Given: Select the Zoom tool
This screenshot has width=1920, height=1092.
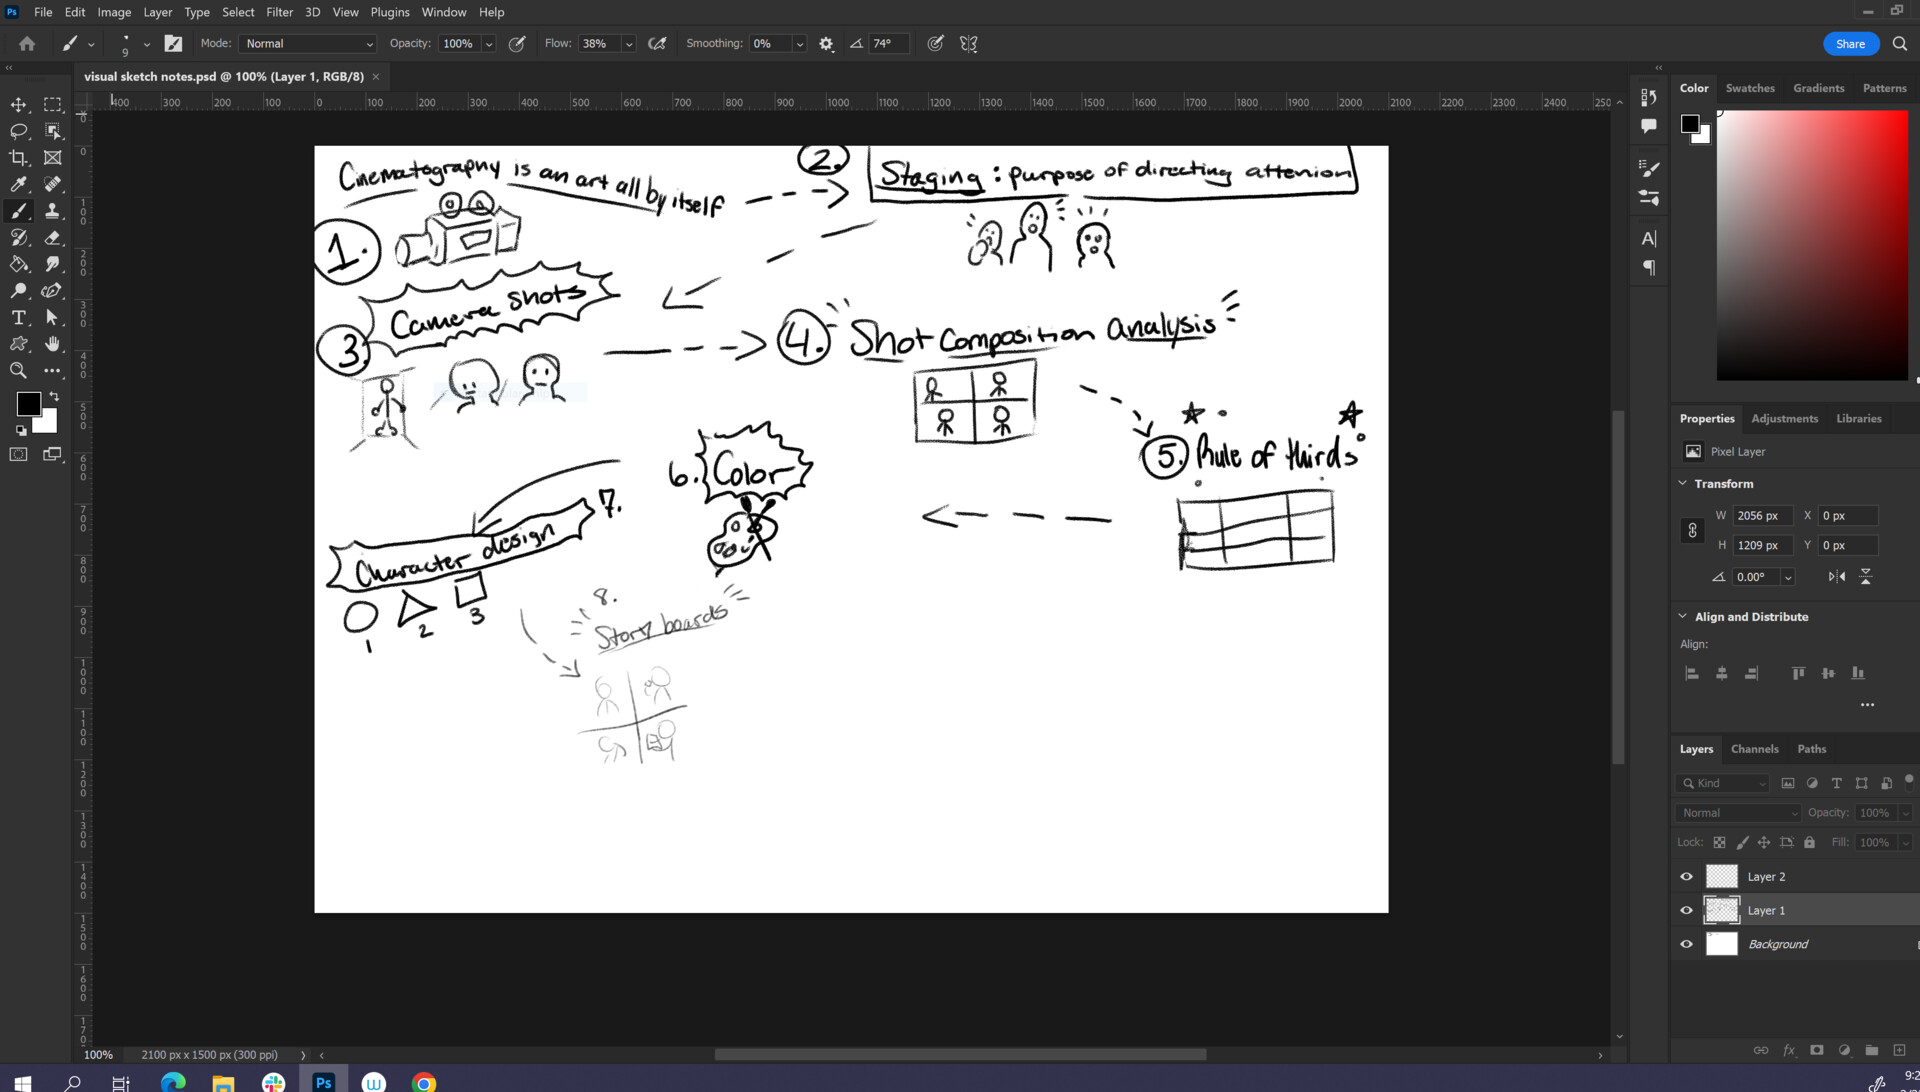Looking at the screenshot, I should pyautogui.click(x=18, y=371).
